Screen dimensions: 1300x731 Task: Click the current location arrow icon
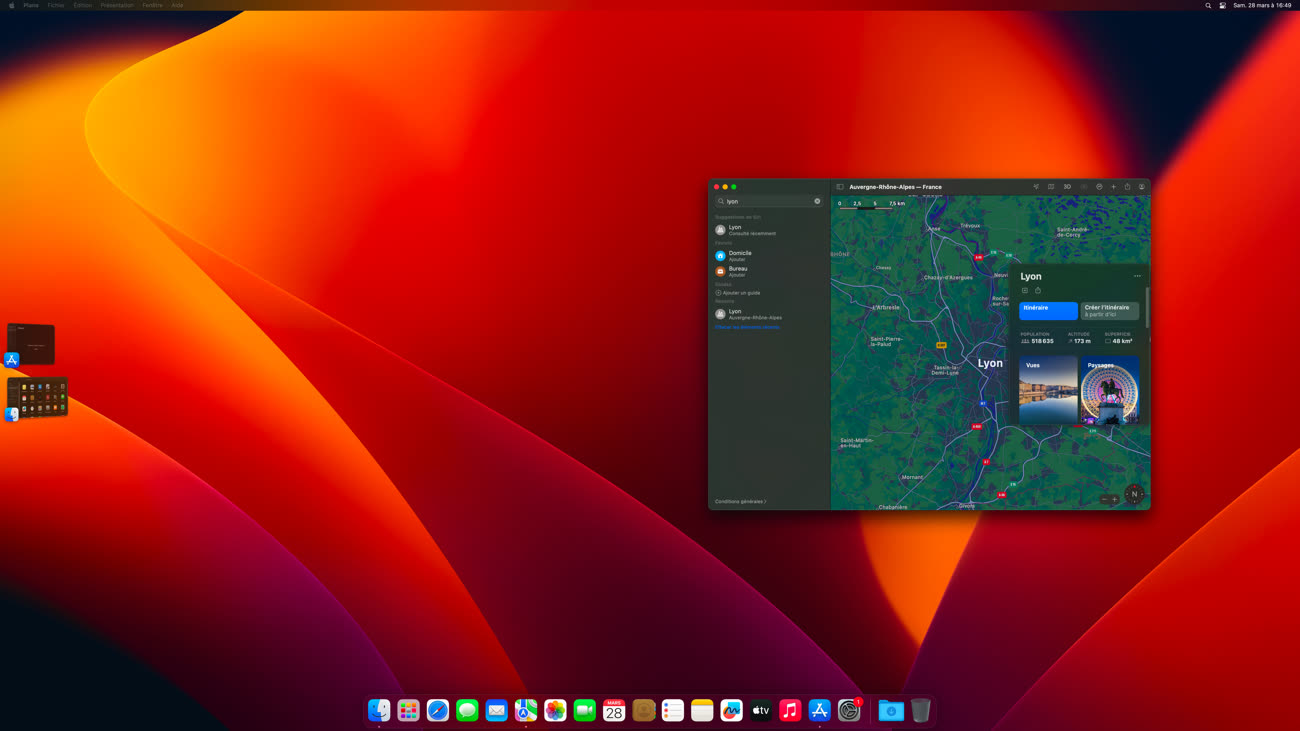click(1036, 187)
